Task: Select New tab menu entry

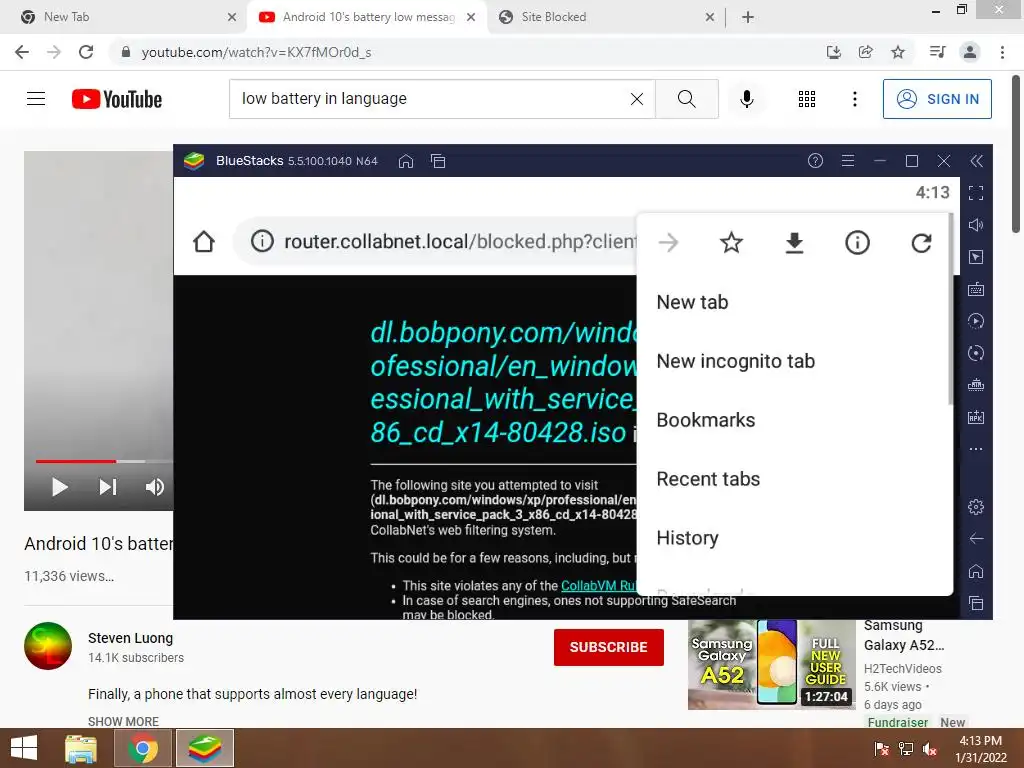Action: click(x=794, y=302)
